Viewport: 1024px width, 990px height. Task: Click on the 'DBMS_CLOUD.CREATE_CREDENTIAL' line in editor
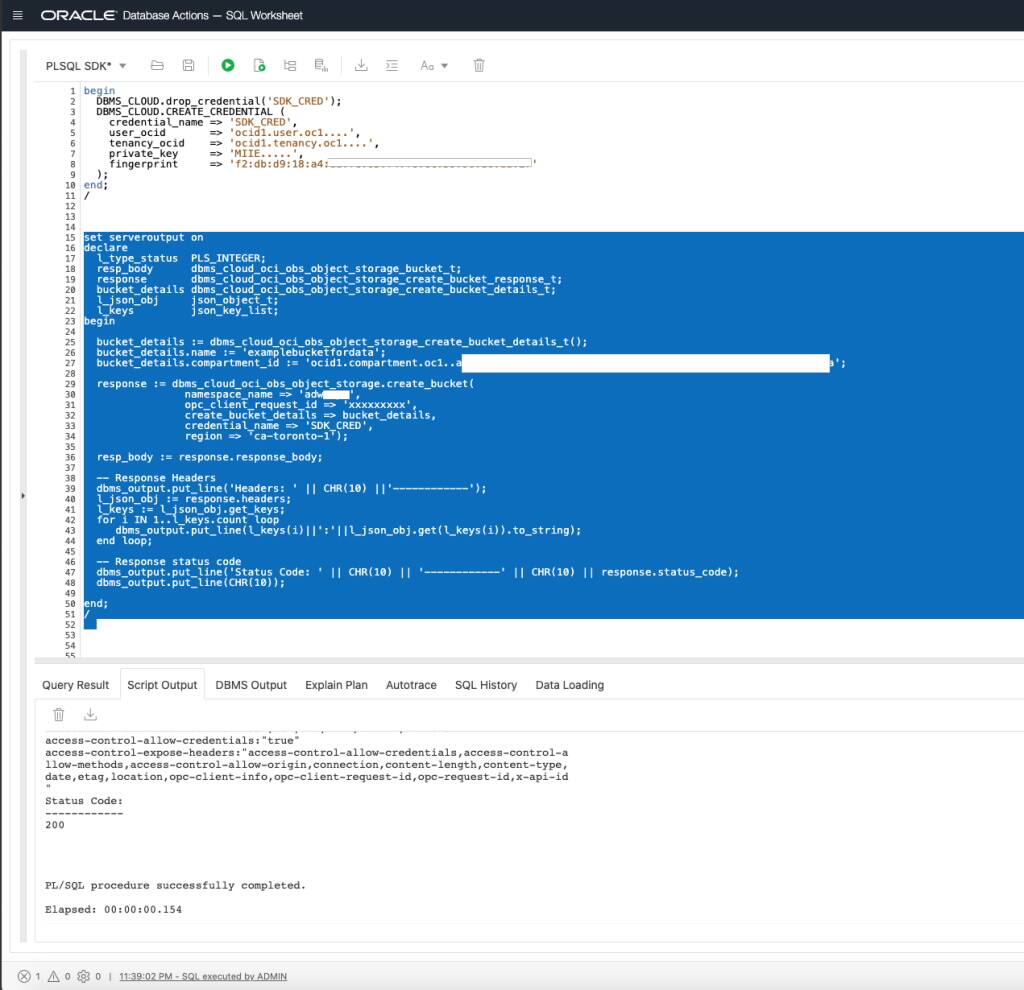191,112
